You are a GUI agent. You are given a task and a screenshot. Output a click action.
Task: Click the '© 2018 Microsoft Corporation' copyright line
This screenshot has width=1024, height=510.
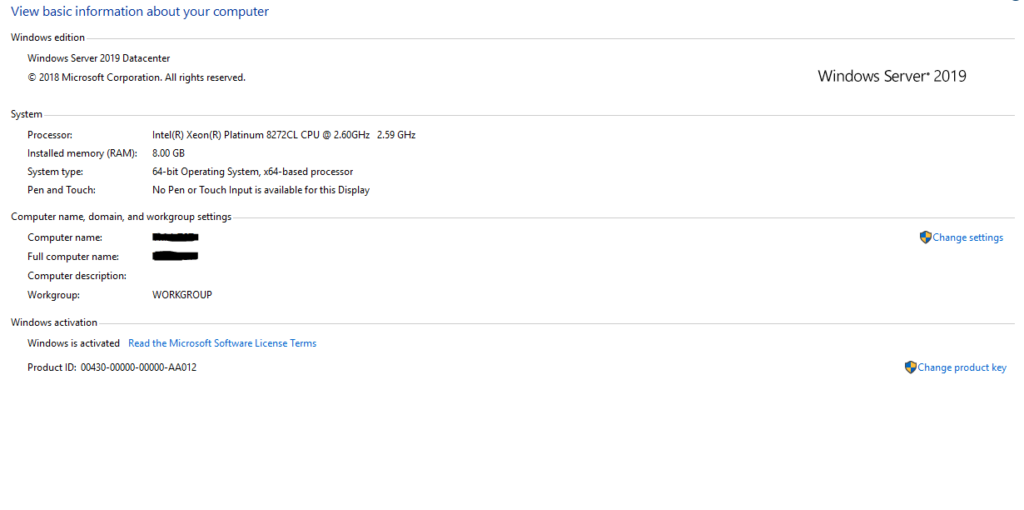pyautogui.click(x=136, y=77)
